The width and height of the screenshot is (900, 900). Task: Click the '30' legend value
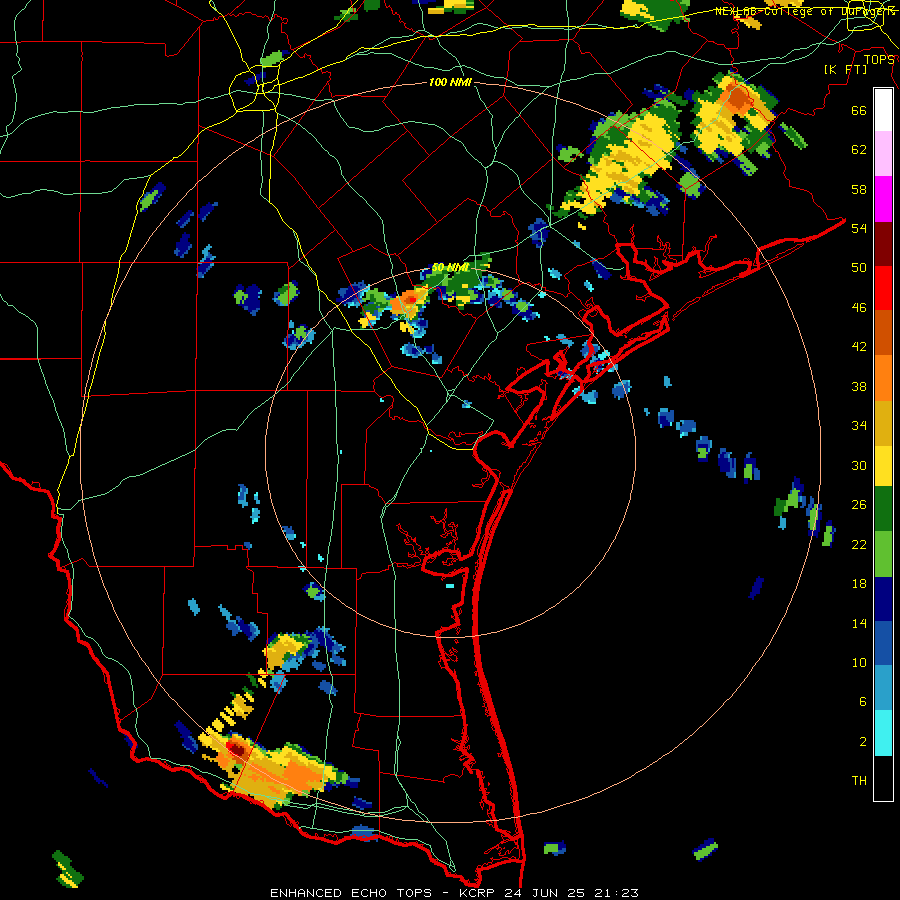click(859, 465)
